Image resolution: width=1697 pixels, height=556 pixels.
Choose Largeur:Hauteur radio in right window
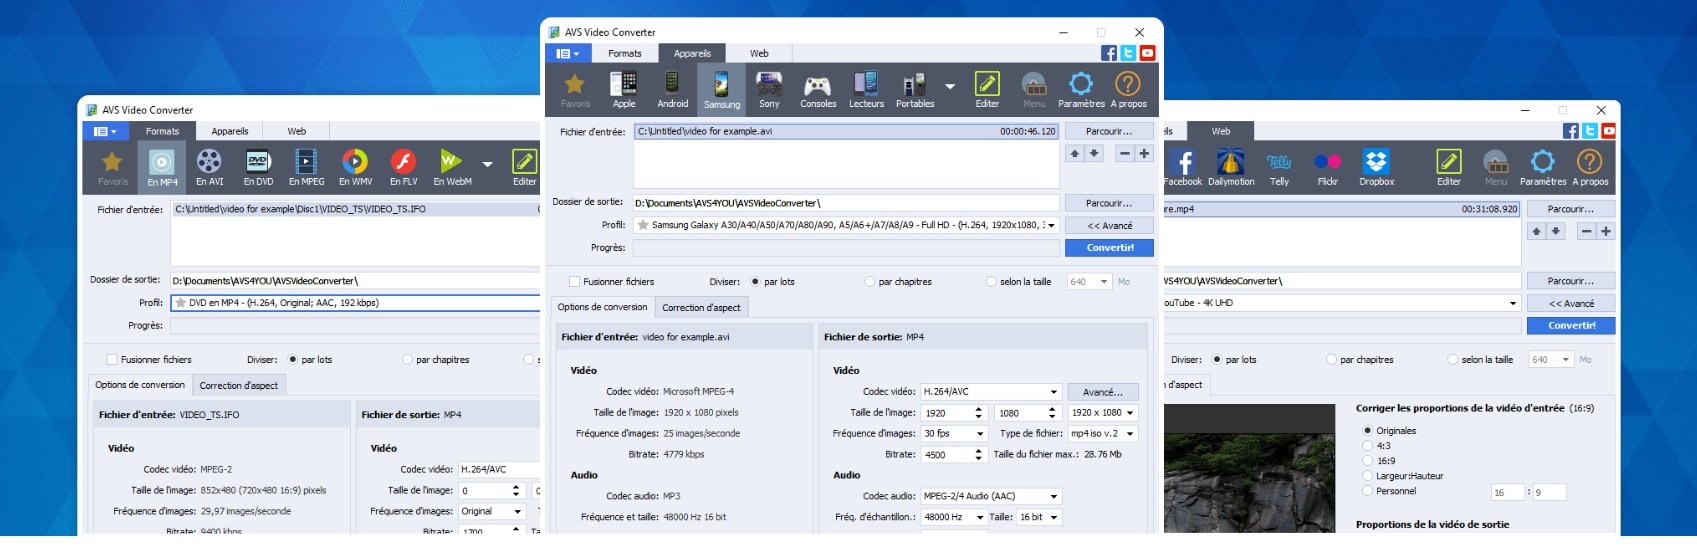pyautogui.click(x=1367, y=476)
